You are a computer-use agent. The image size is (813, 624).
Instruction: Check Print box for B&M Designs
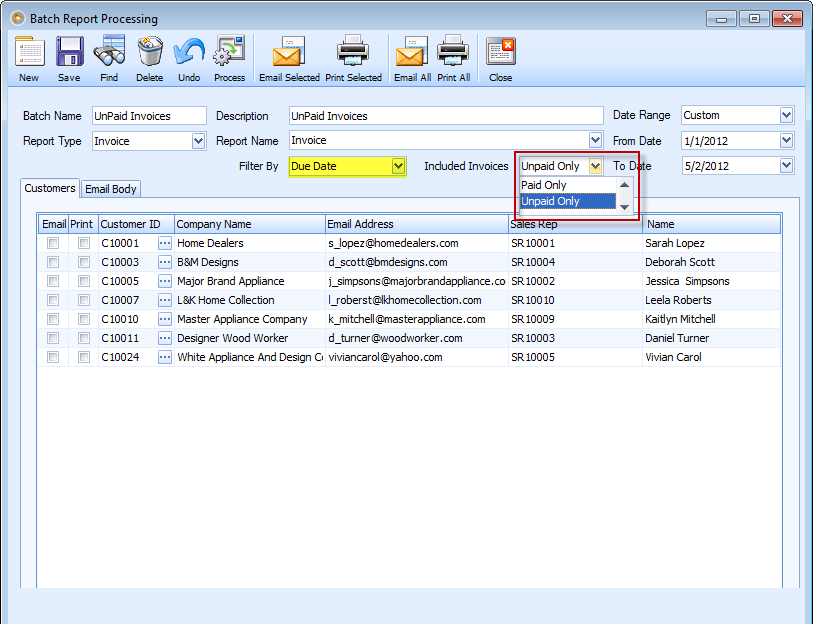pos(83,262)
